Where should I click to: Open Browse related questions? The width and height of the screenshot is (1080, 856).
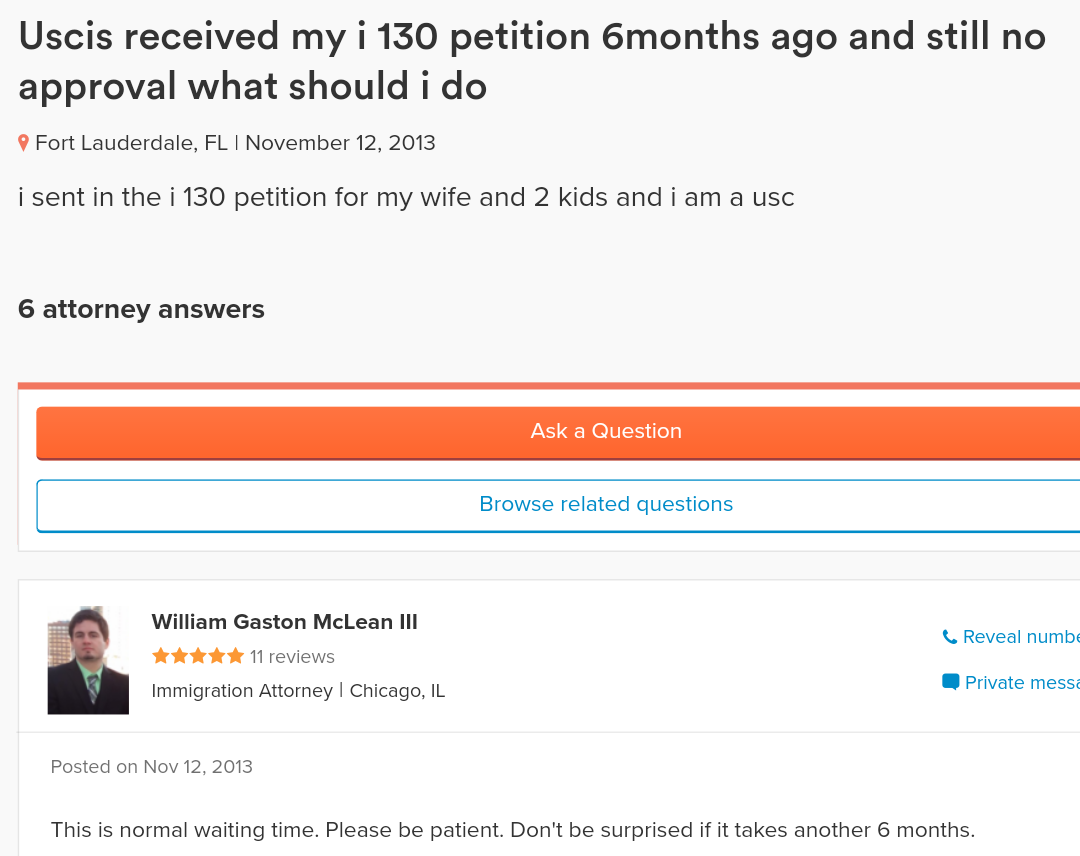click(558, 505)
